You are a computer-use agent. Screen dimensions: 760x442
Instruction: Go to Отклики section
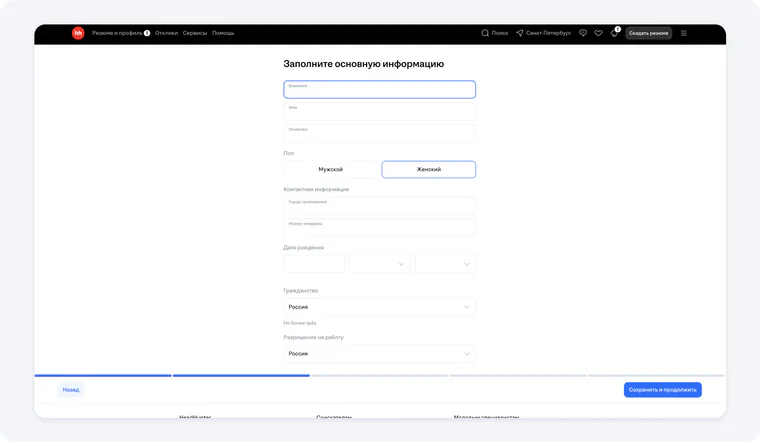tap(166, 33)
